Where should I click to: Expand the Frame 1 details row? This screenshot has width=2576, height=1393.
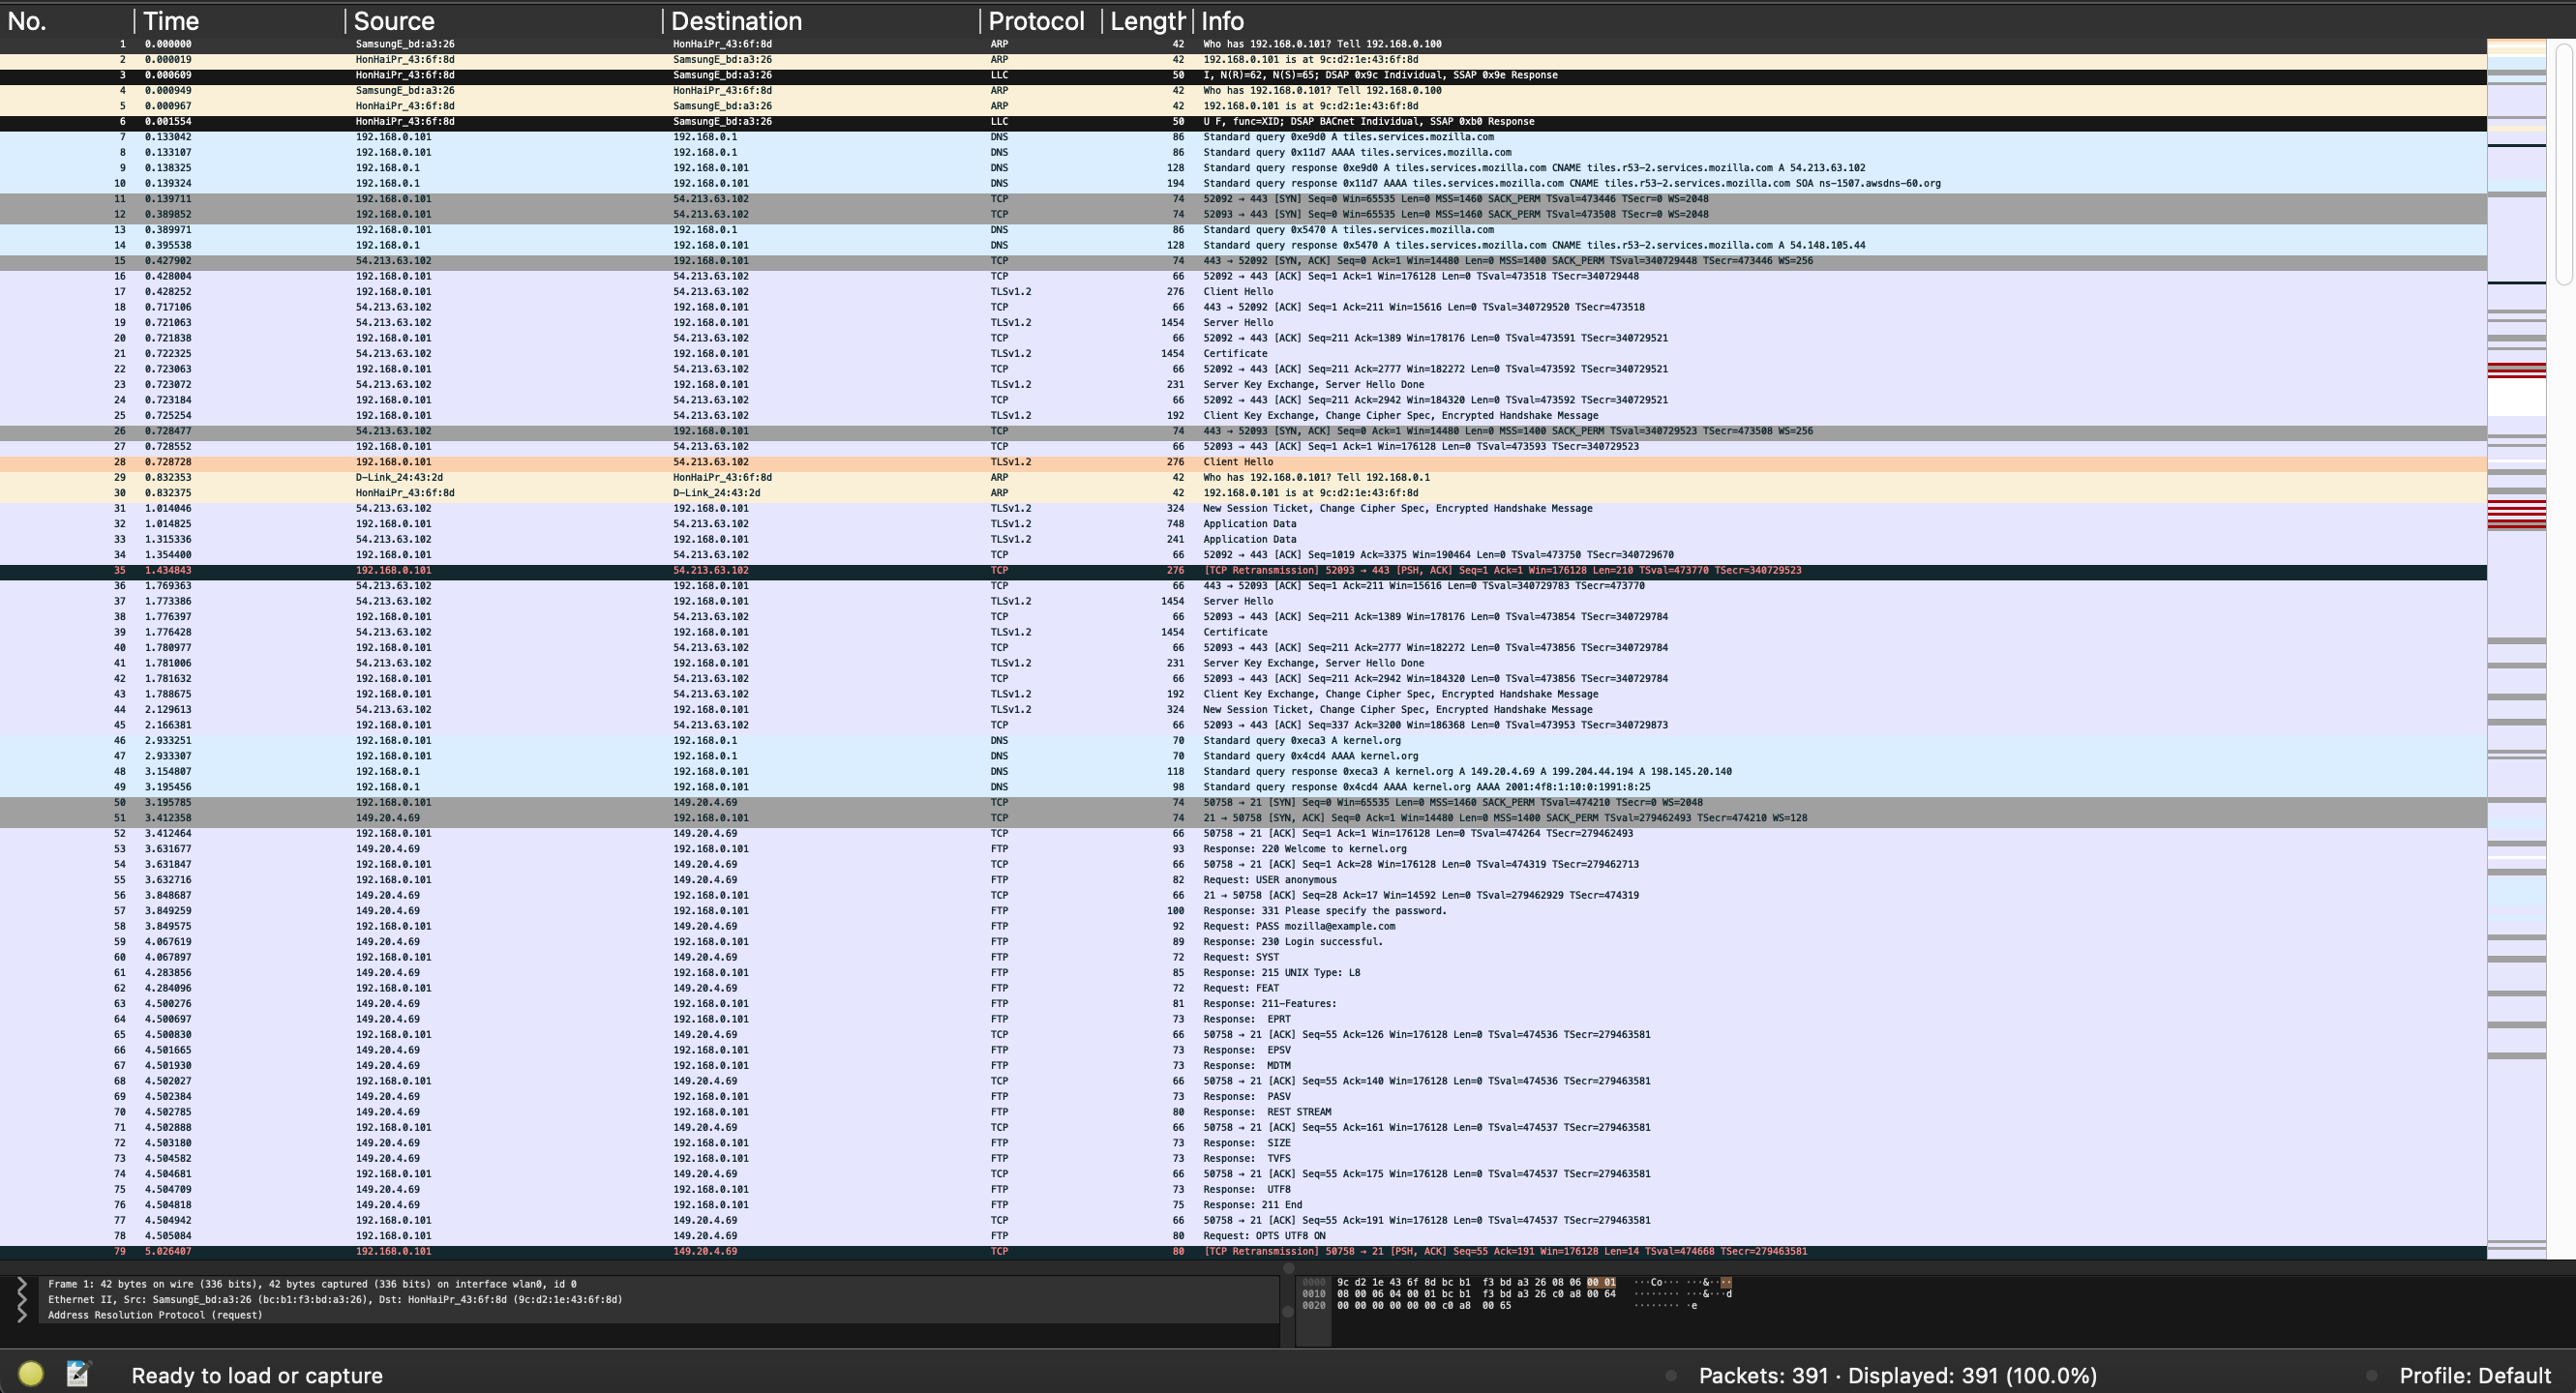24,1284
